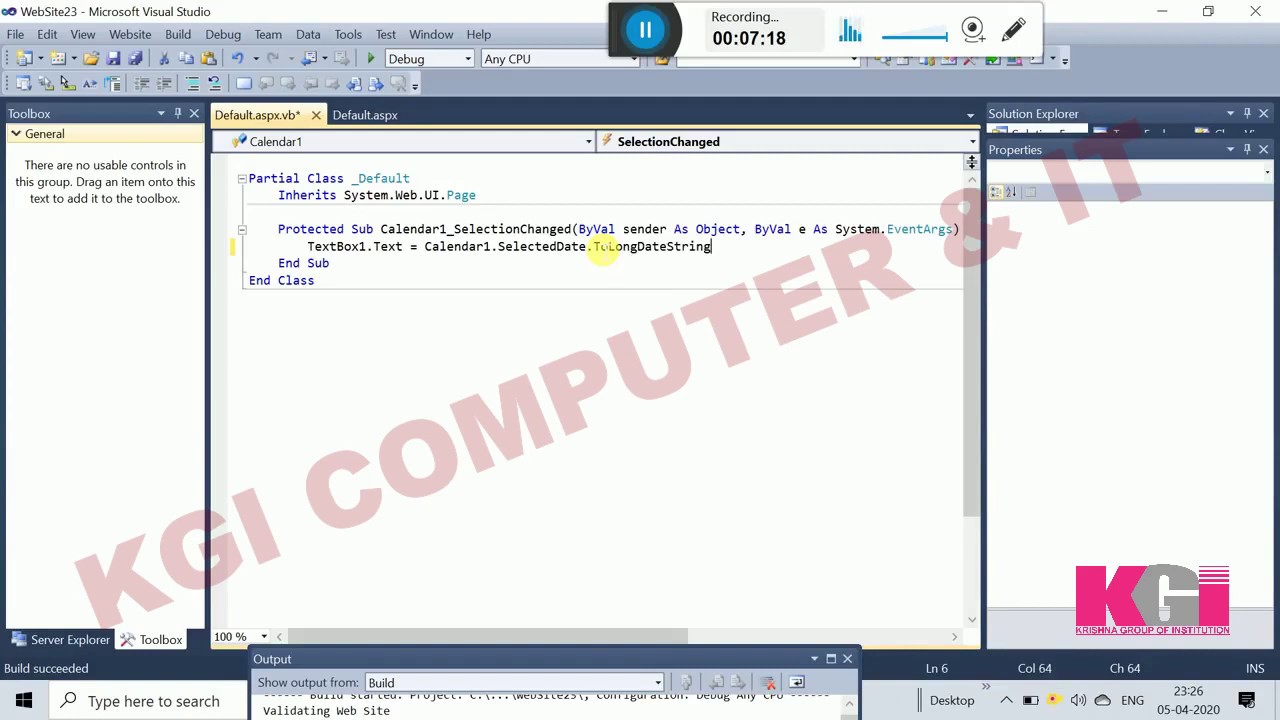
Task: Open the Window menu
Action: point(431,34)
